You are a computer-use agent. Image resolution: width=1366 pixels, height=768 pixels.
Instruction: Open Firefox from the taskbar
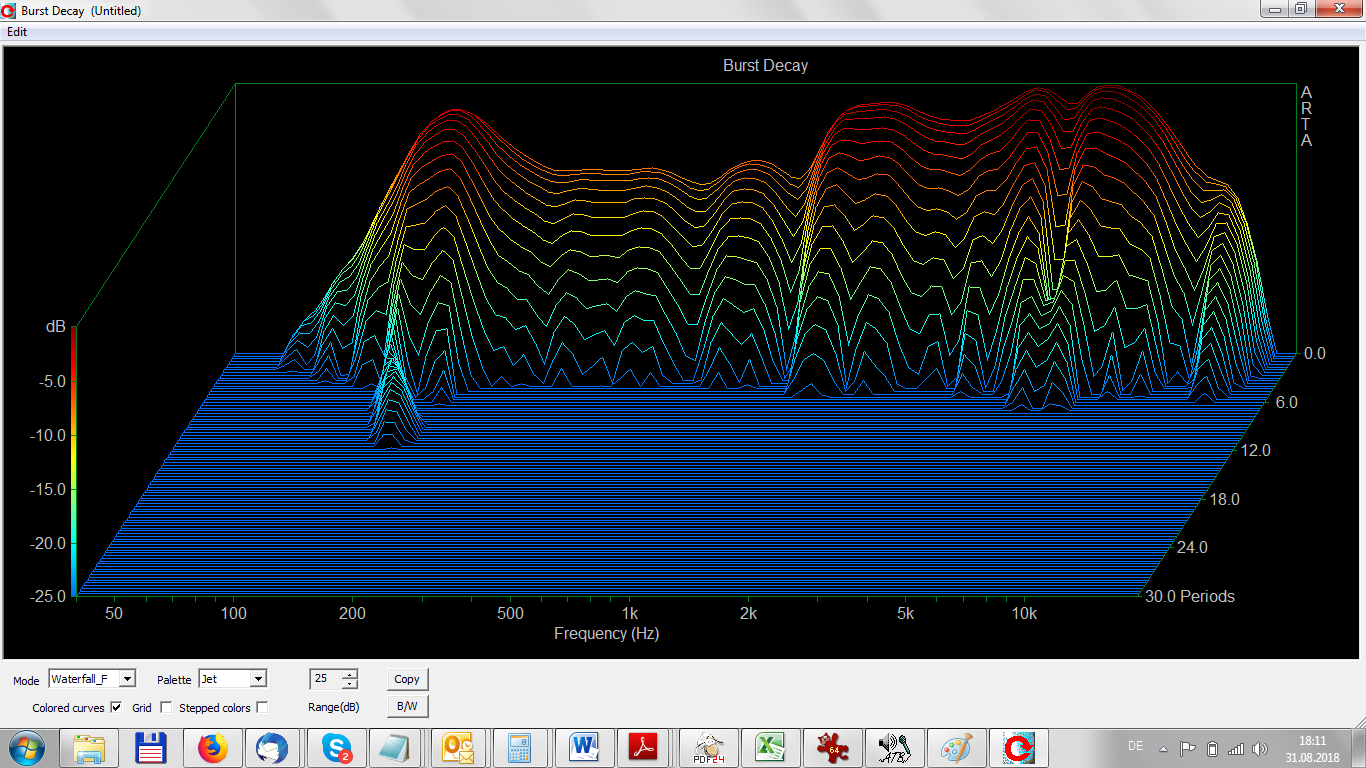[212, 747]
